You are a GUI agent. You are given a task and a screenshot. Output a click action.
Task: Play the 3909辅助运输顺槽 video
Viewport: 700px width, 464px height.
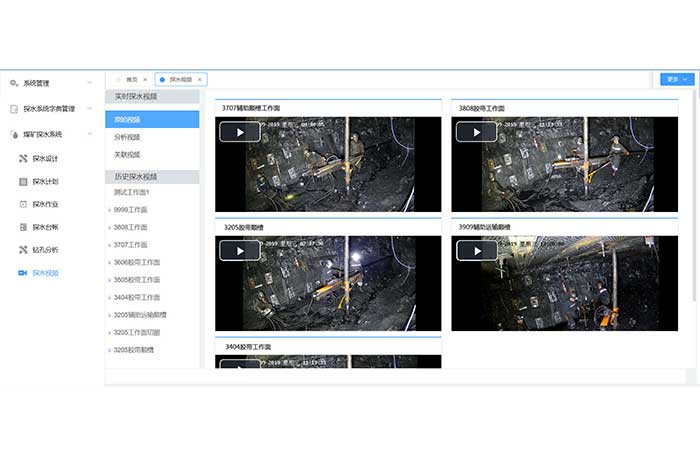coord(476,251)
